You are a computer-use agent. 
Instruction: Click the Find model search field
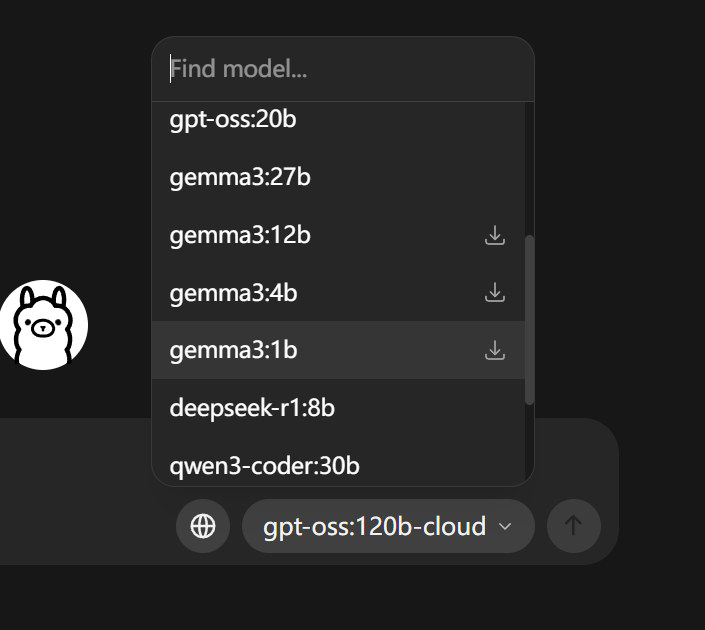coord(343,69)
